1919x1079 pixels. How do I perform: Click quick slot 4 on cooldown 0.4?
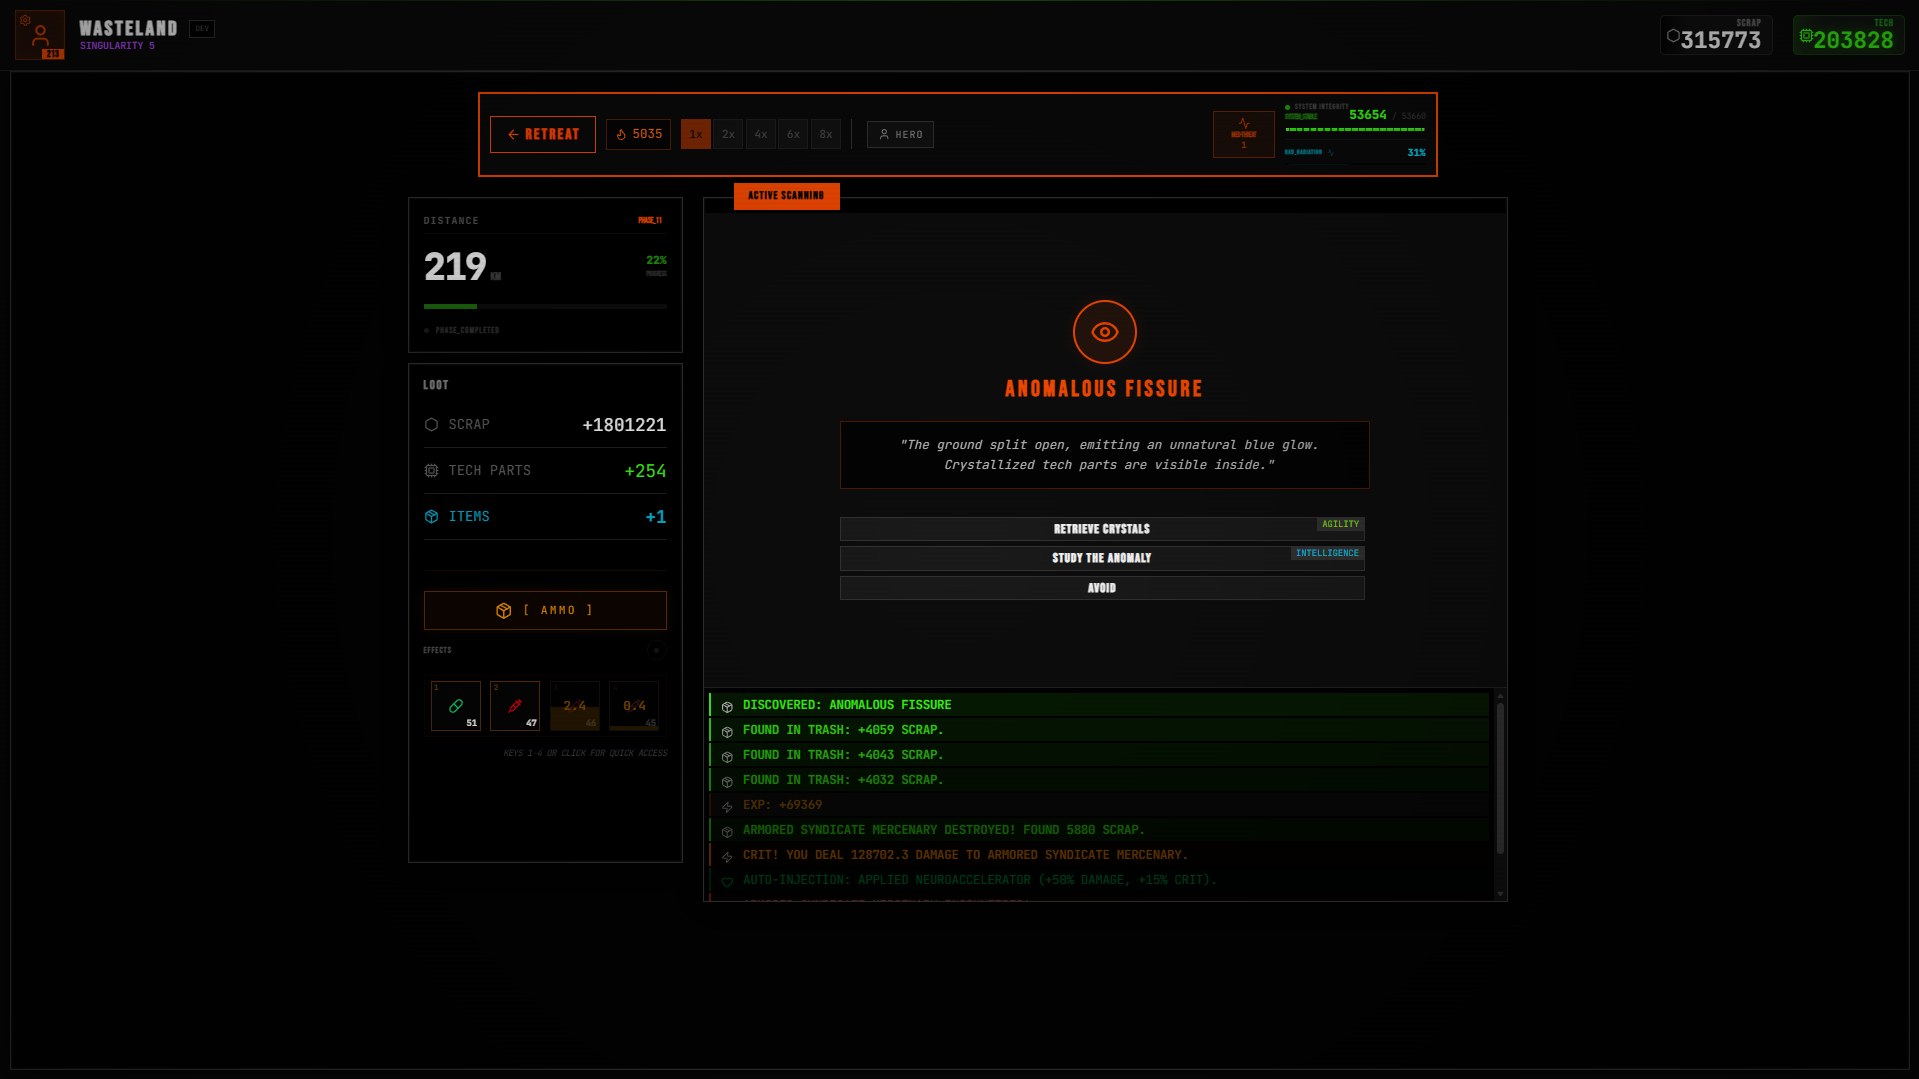[x=634, y=706]
